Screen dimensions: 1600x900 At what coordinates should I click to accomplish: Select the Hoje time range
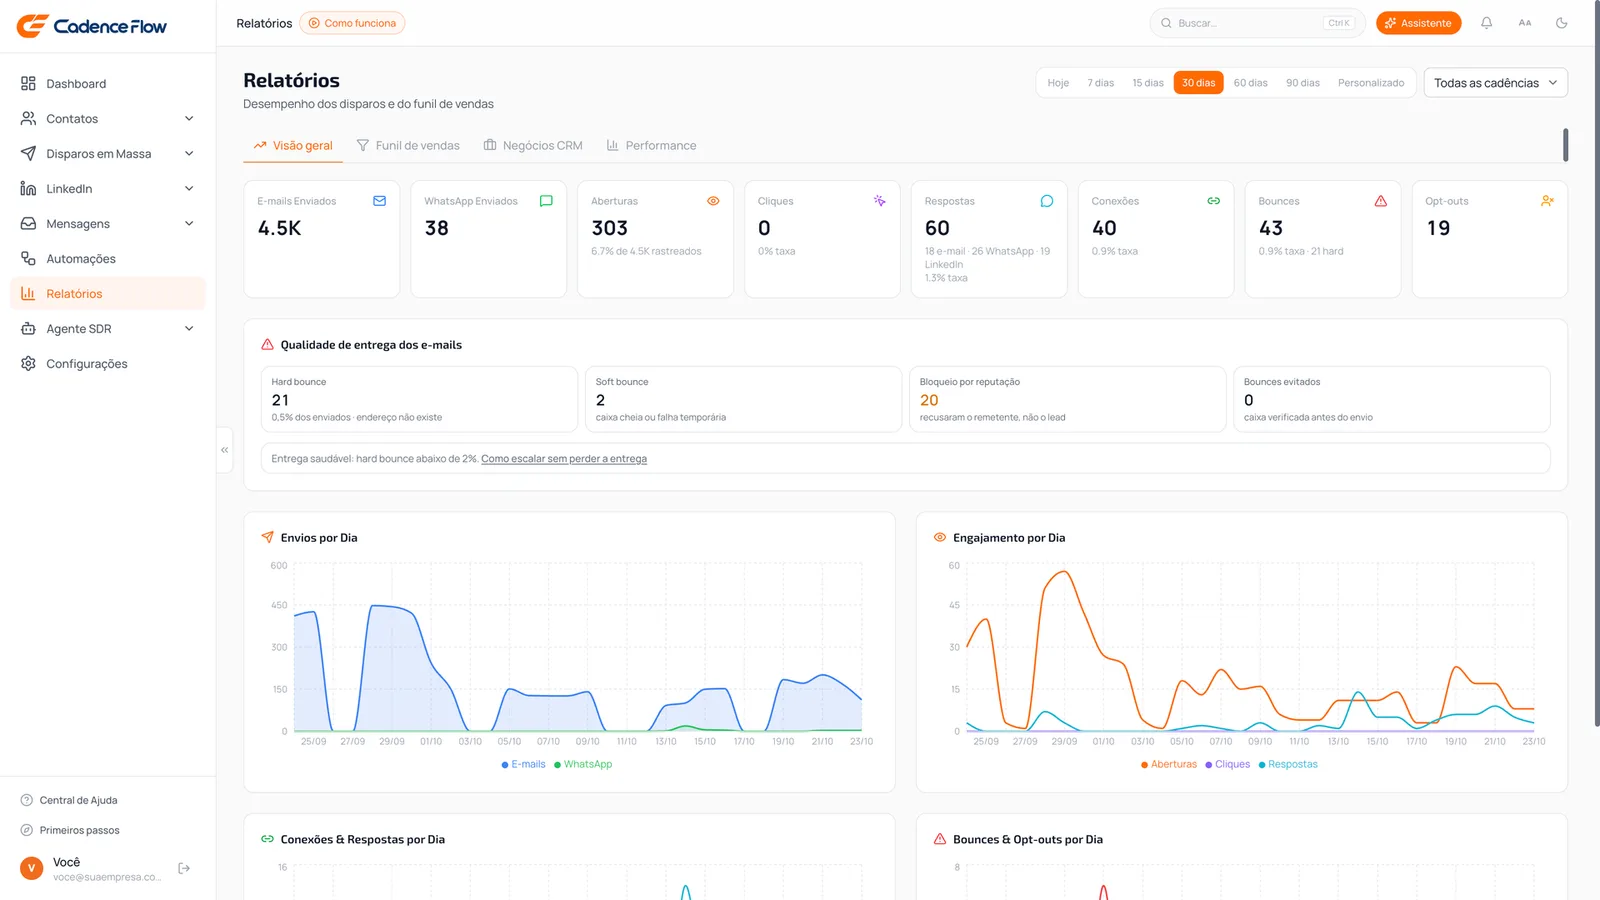tap(1058, 83)
